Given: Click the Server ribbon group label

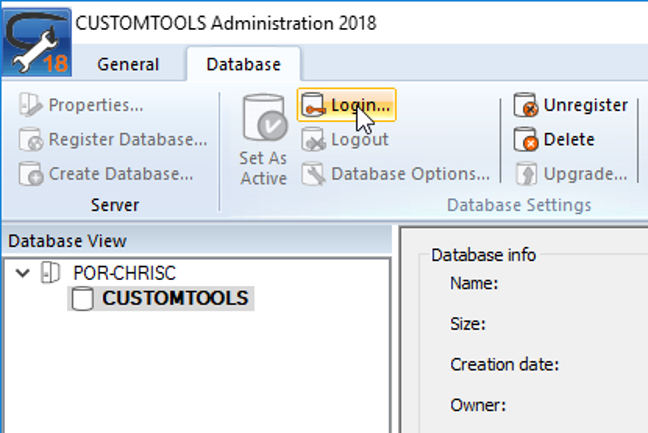Looking at the screenshot, I should point(115,205).
